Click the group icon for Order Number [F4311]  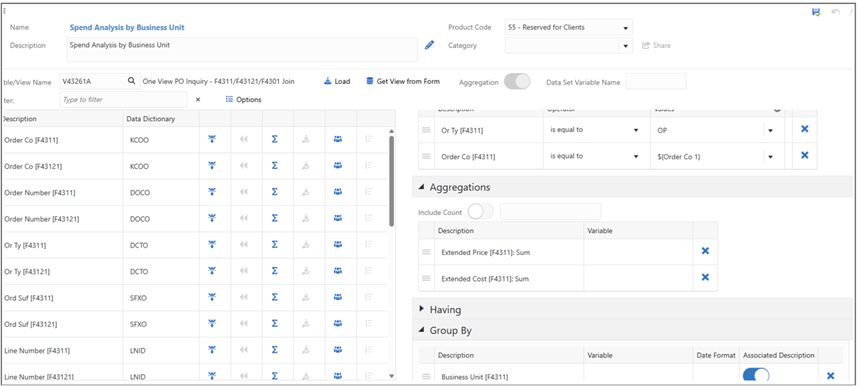[338, 192]
